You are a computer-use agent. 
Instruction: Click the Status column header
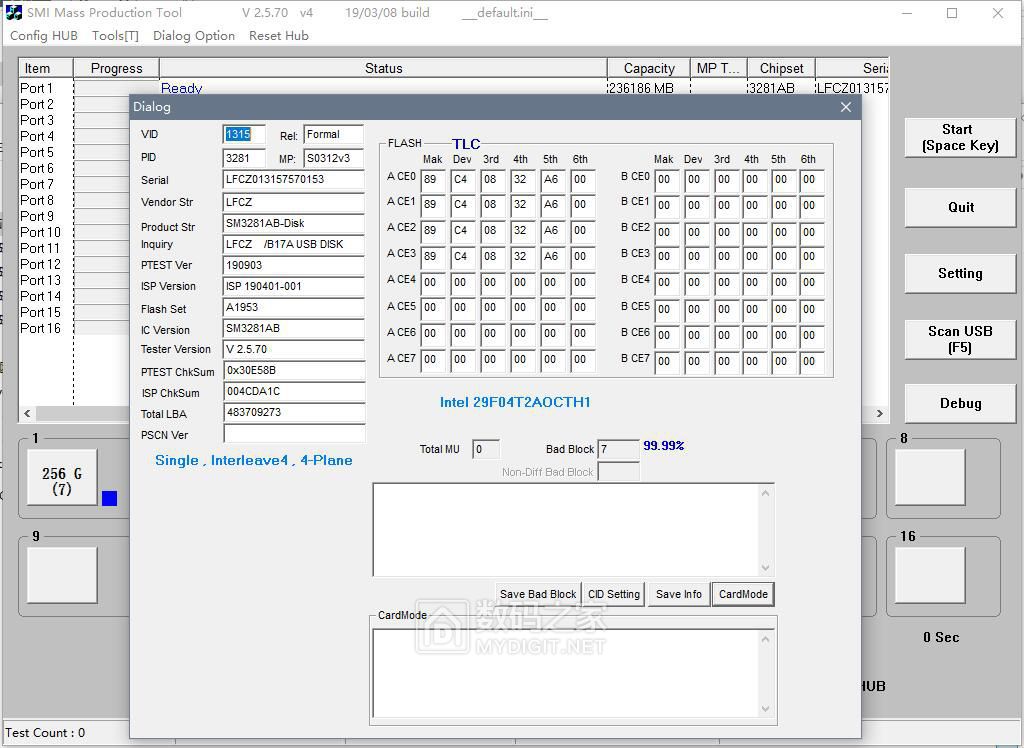pyautogui.click(x=383, y=68)
